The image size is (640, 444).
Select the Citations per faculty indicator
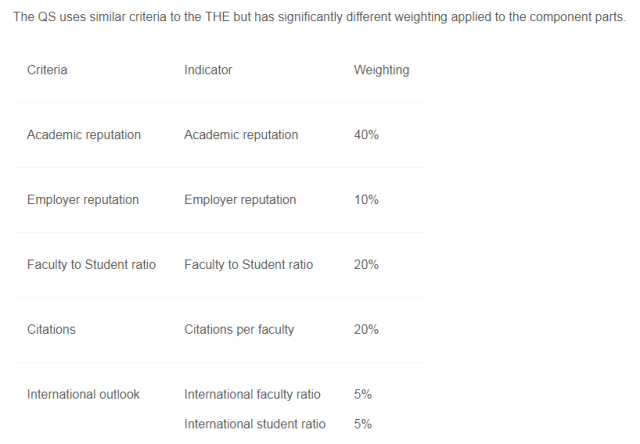239,329
